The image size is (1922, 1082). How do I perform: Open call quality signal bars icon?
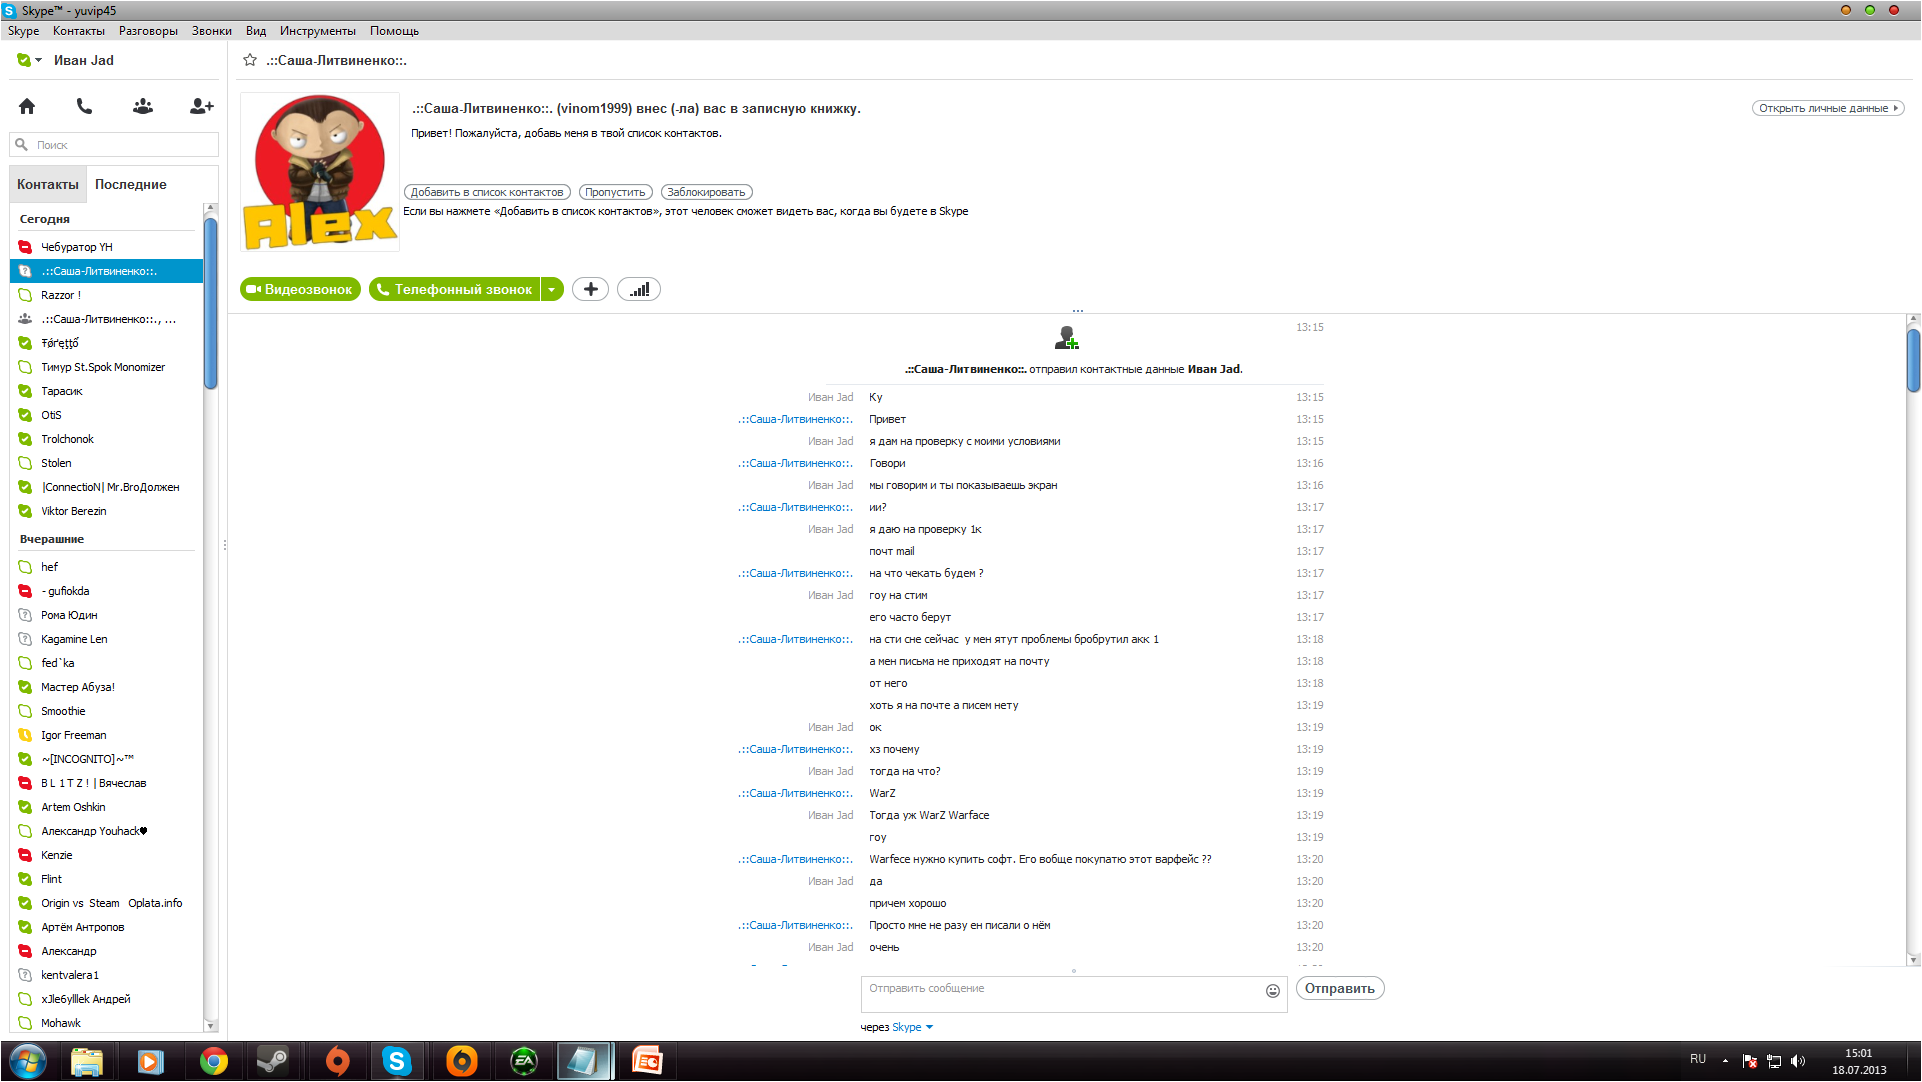tap(639, 289)
